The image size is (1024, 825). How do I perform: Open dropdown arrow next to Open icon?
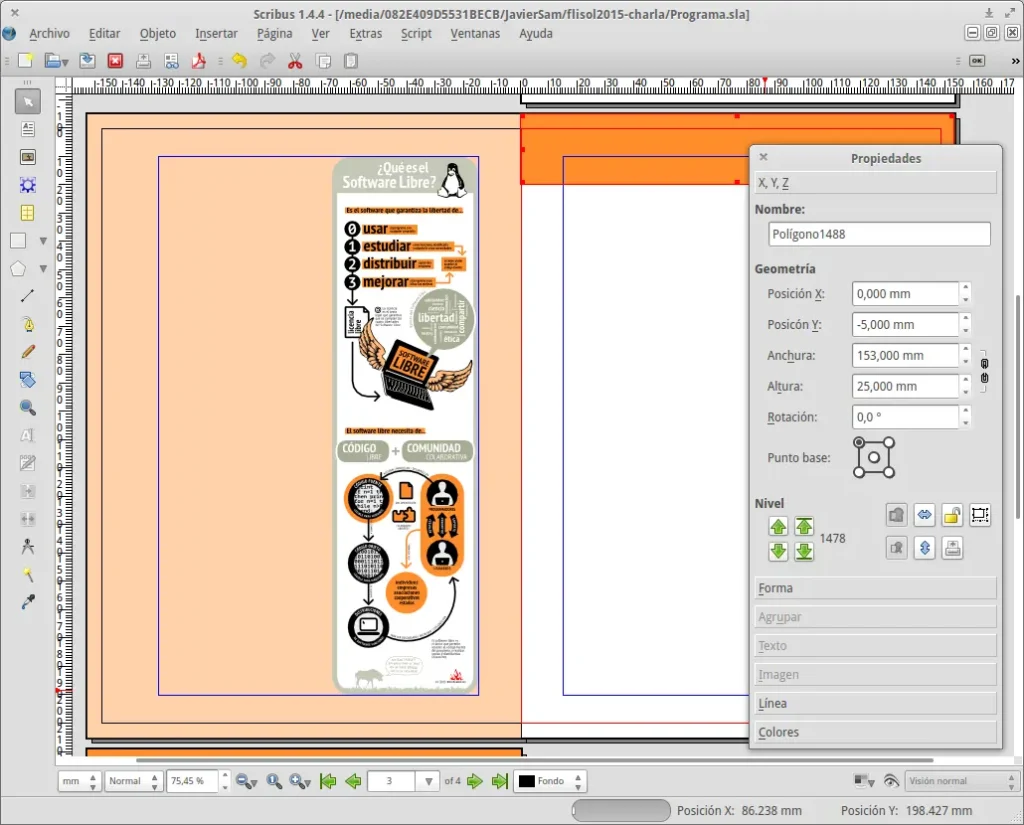(x=65, y=63)
